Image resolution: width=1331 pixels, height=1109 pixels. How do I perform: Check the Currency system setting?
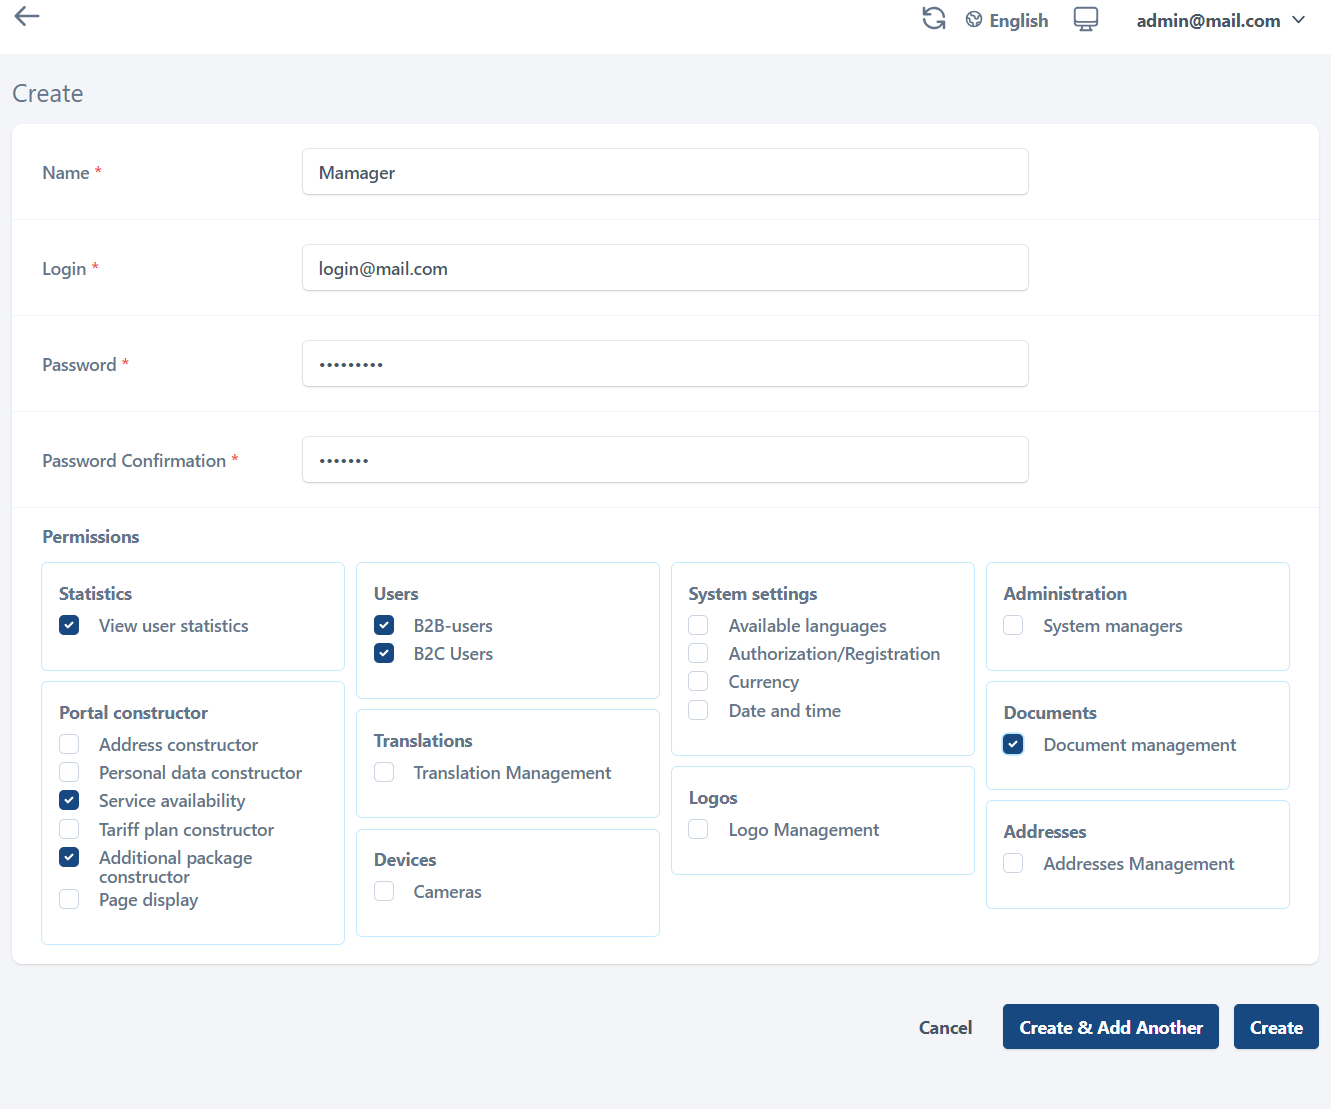coord(698,682)
